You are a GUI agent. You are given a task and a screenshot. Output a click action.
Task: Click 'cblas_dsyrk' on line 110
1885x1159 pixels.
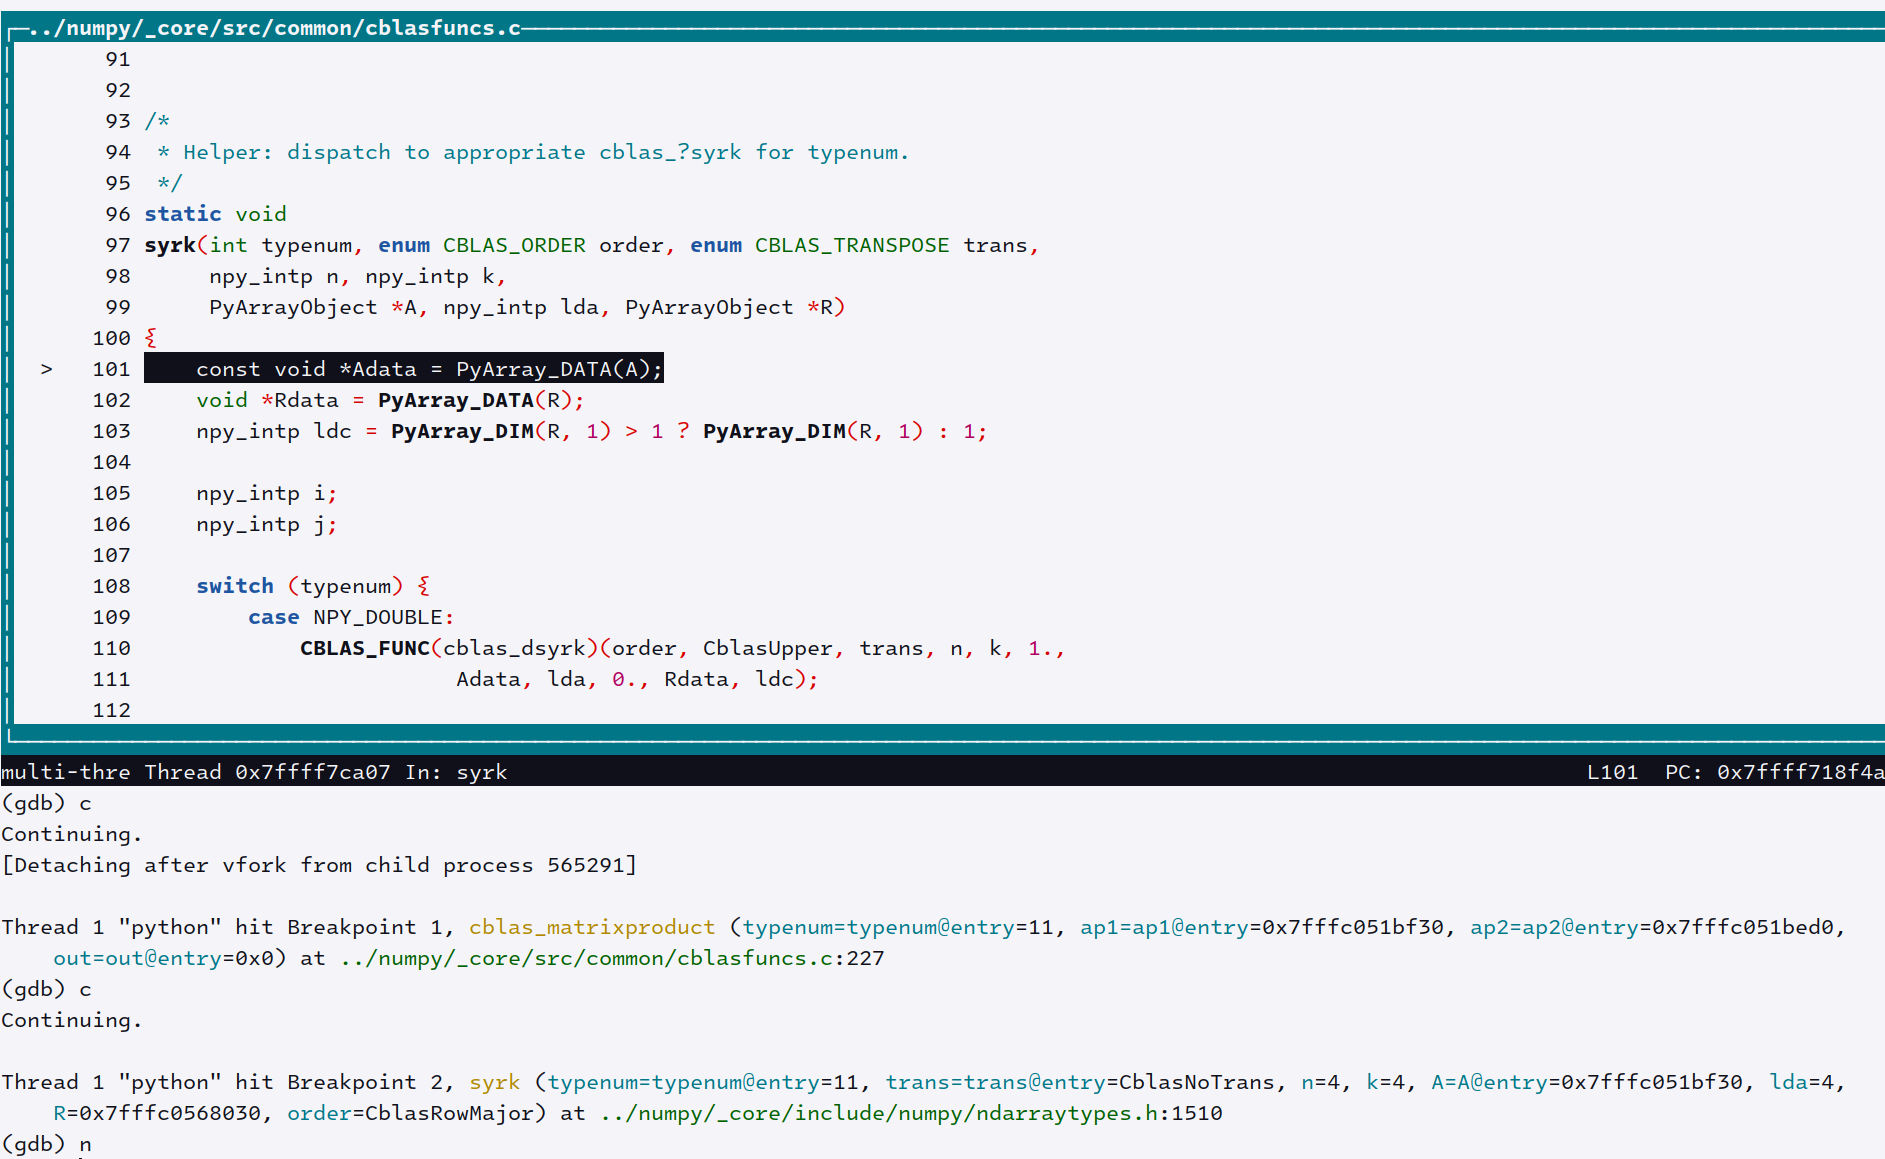point(514,648)
